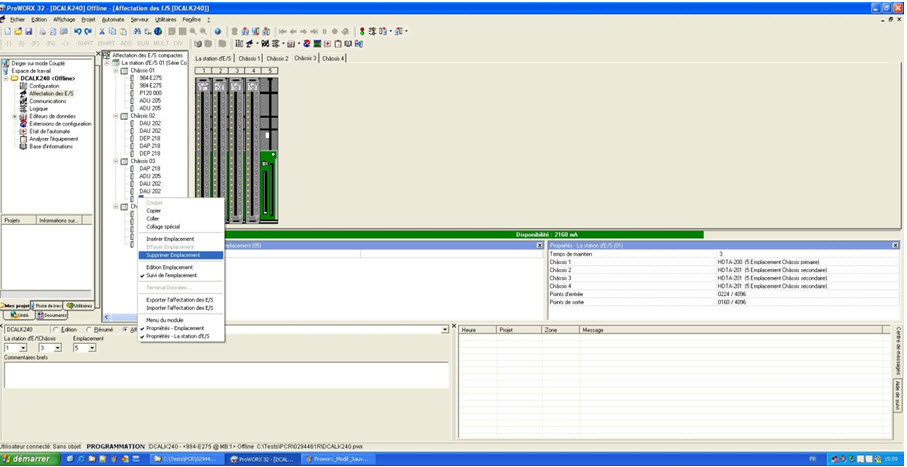Open the Utilitaires menu
Viewport: 907px width, 467px height.
pyautogui.click(x=165, y=19)
